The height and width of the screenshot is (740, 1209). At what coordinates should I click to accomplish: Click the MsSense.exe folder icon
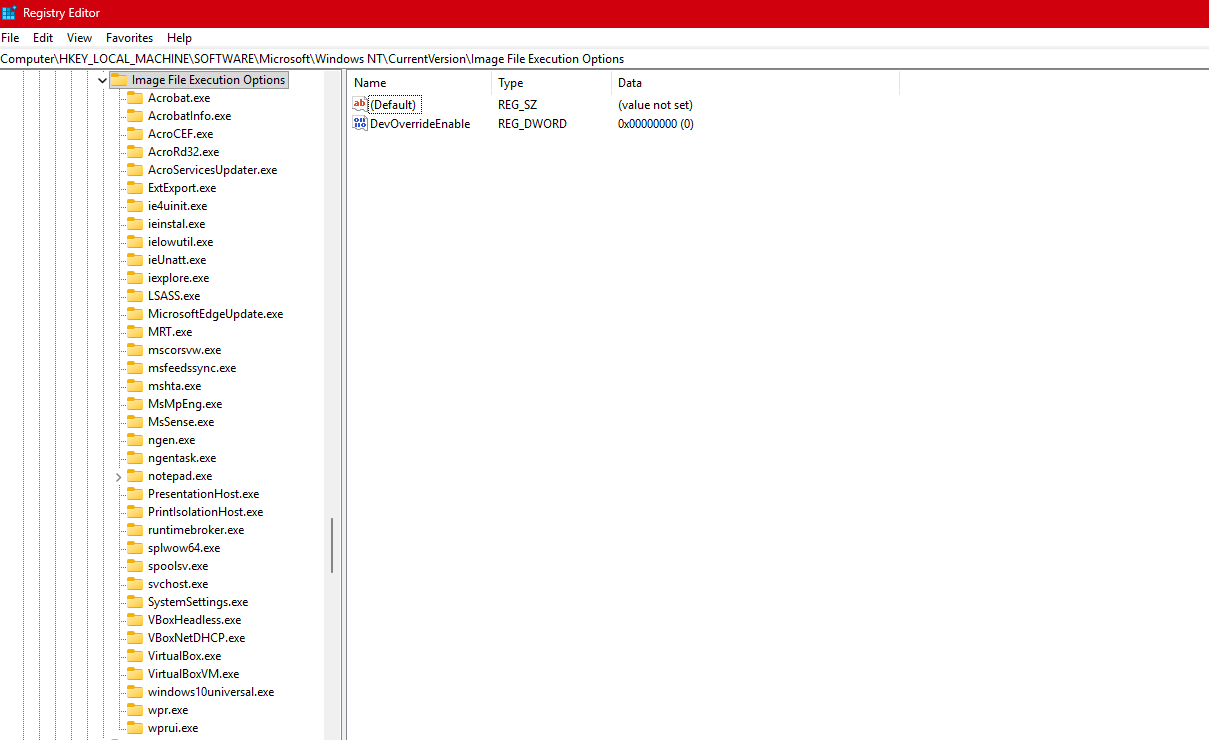click(x=135, y=422)
